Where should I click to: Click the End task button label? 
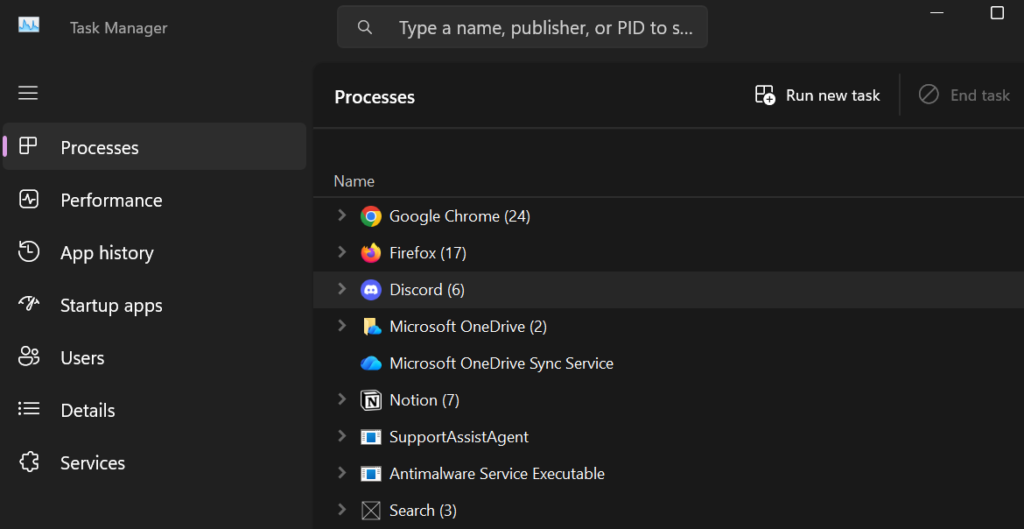(x=980, y=95)
